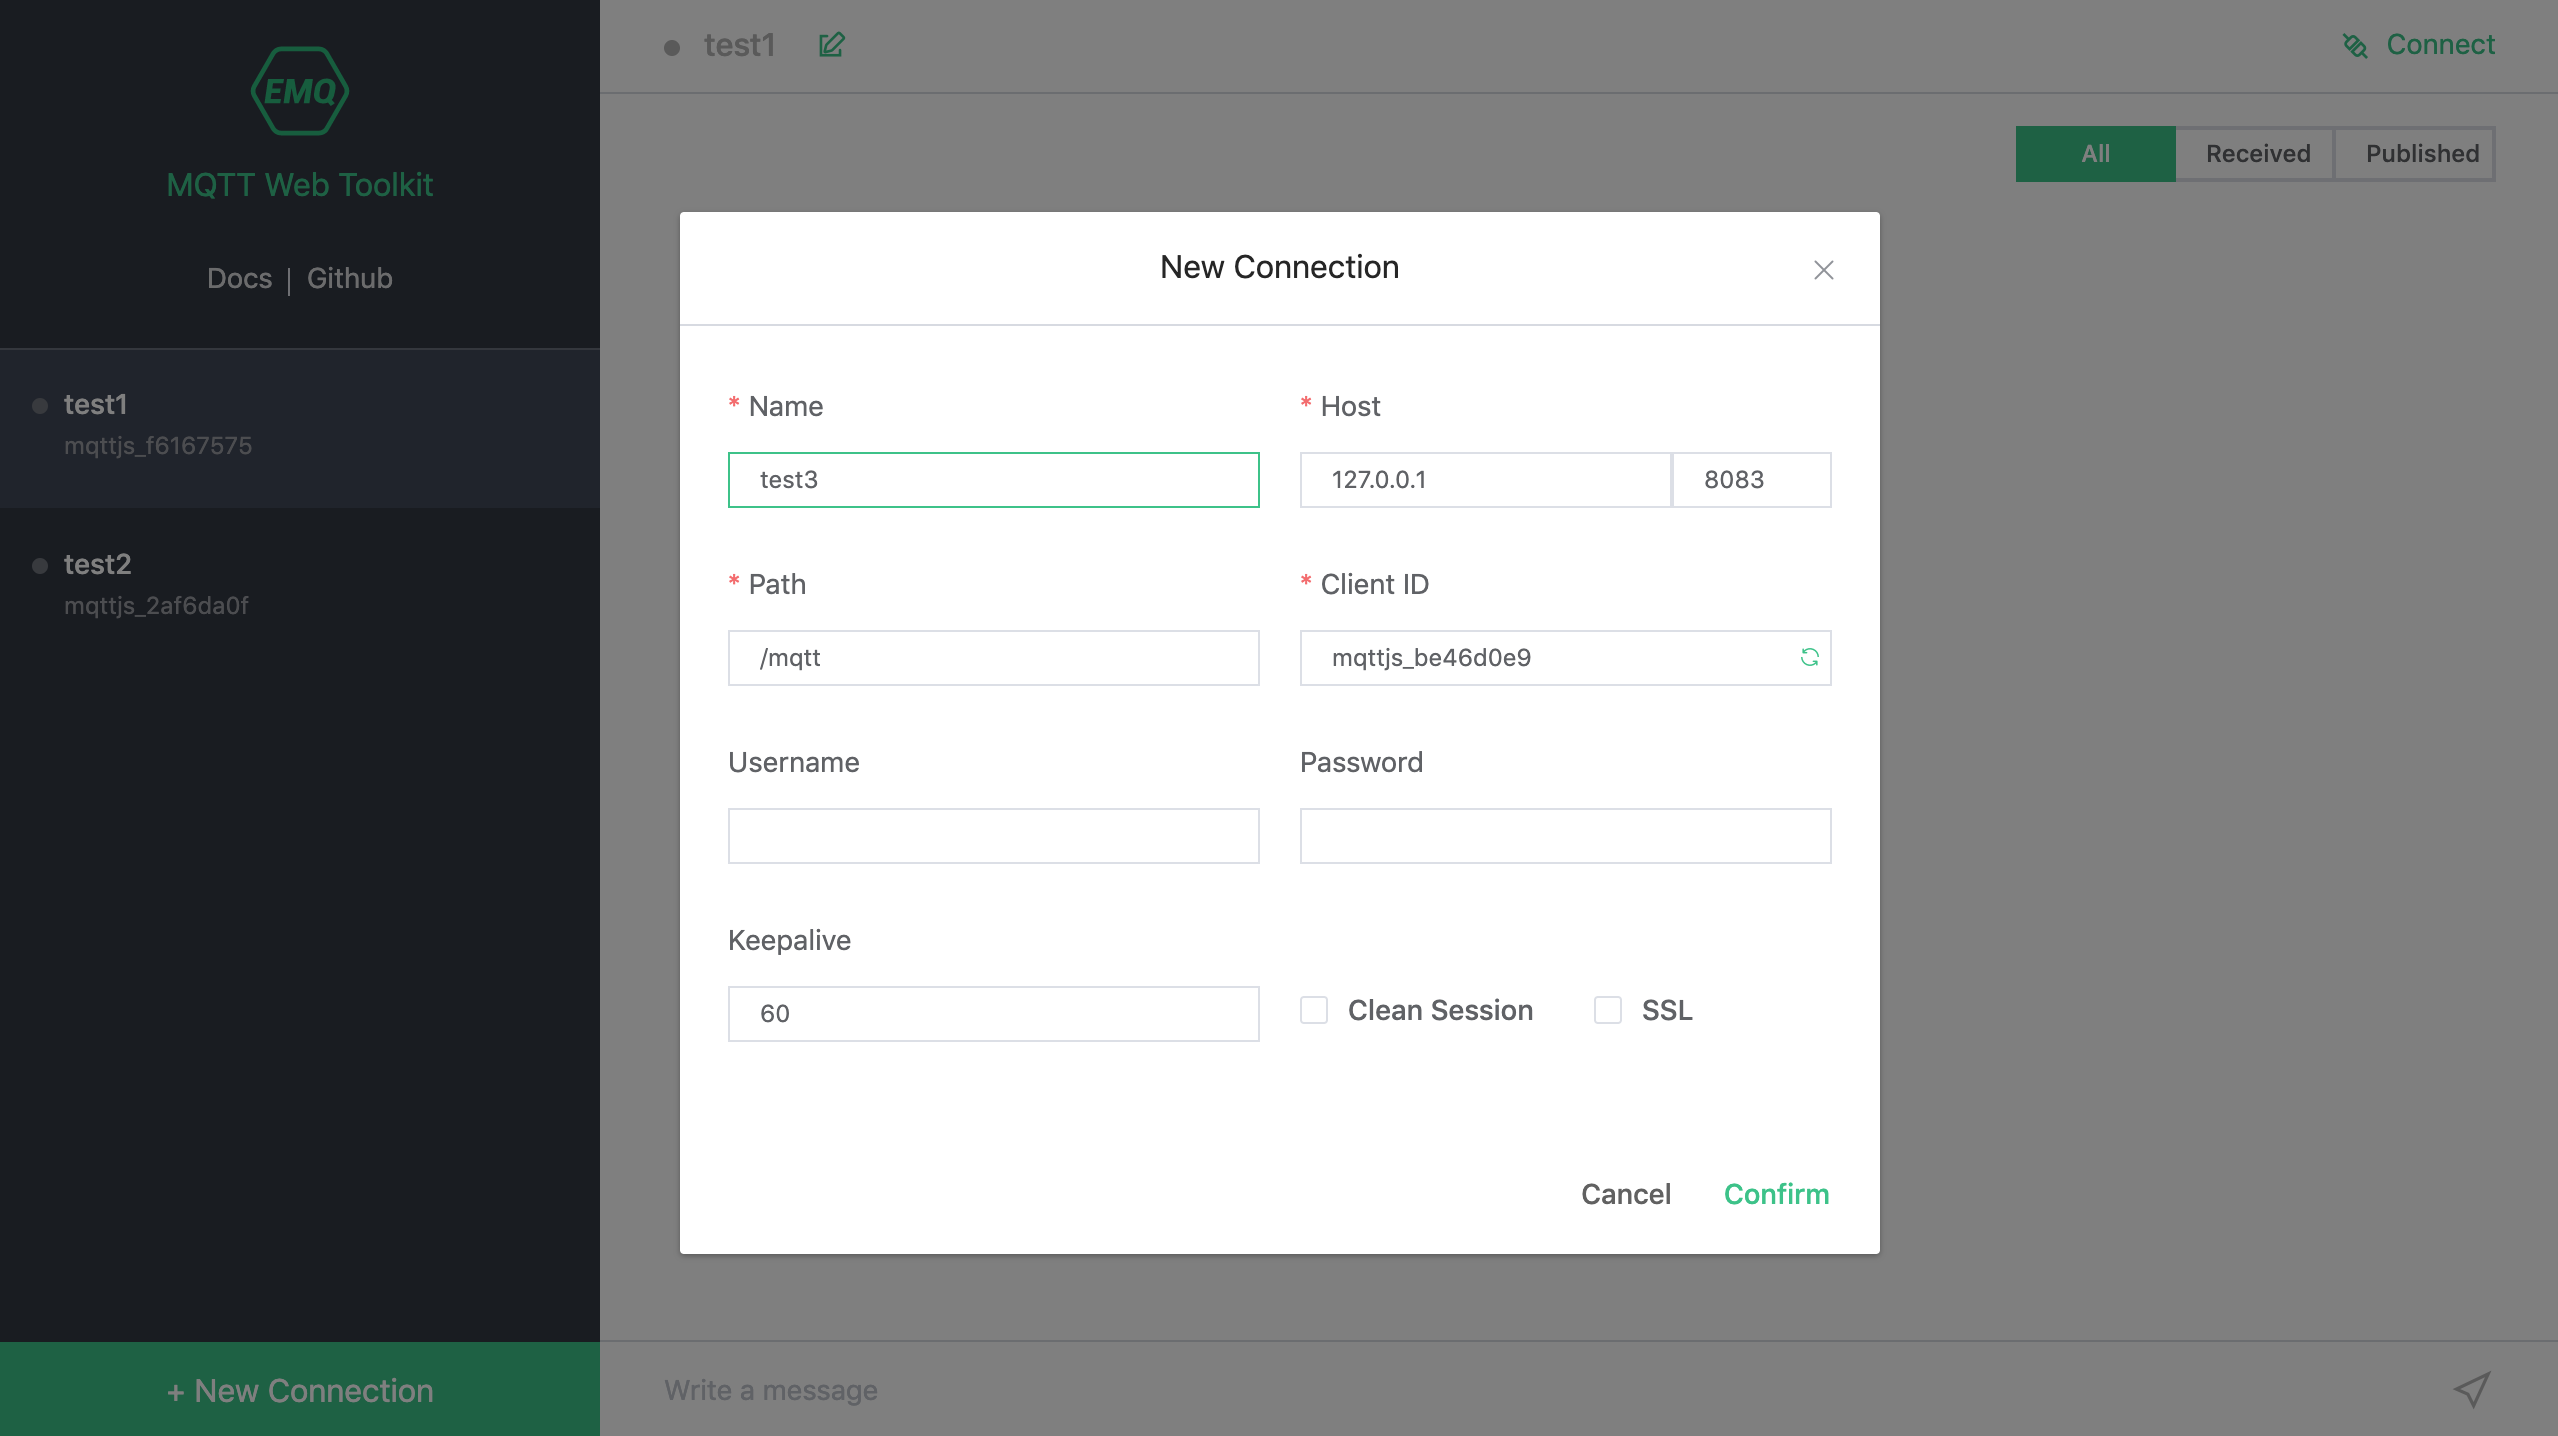Enable the SSL checkbox
This screenshot has width=2558, height=1436.
(1608, 1010)
